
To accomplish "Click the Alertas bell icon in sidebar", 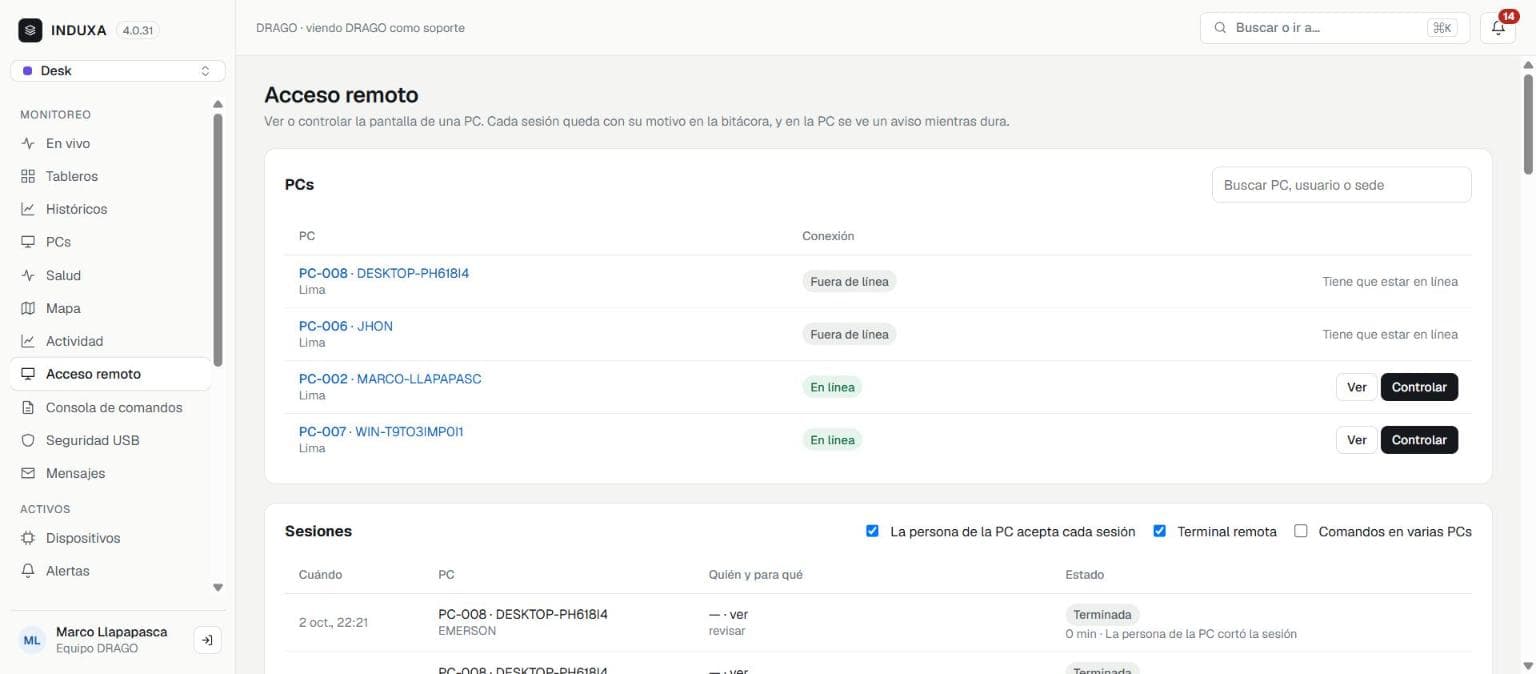I will (28, 571).
